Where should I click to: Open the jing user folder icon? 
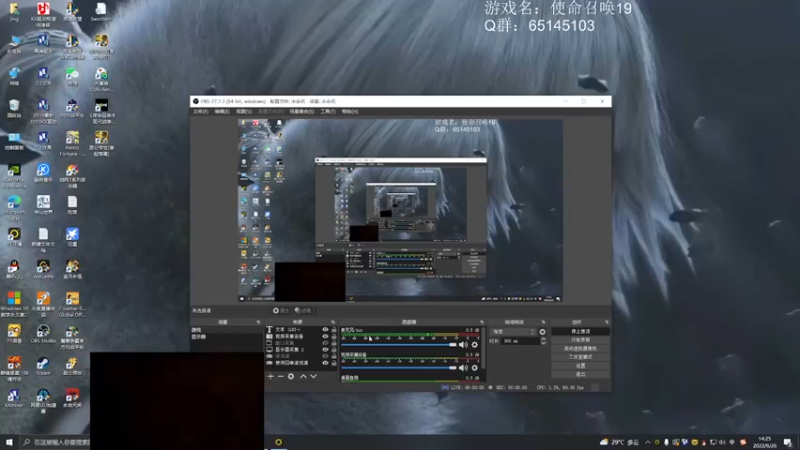(x=14, y=12)
